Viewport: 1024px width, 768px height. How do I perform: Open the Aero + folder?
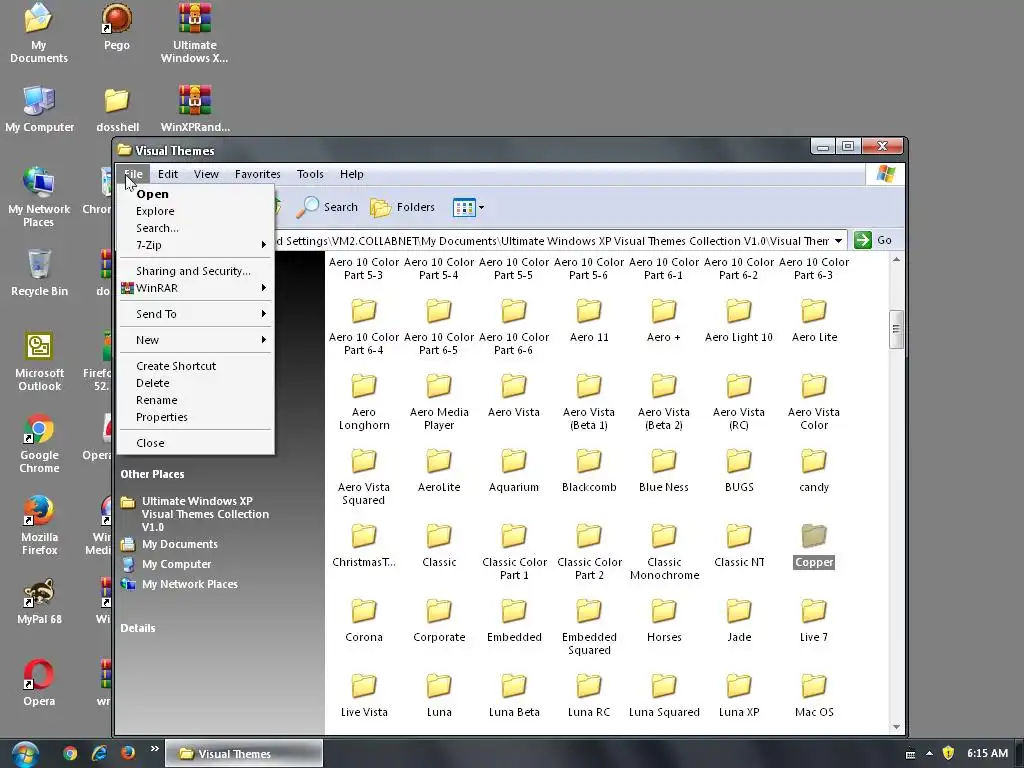[x=664, y=321]
